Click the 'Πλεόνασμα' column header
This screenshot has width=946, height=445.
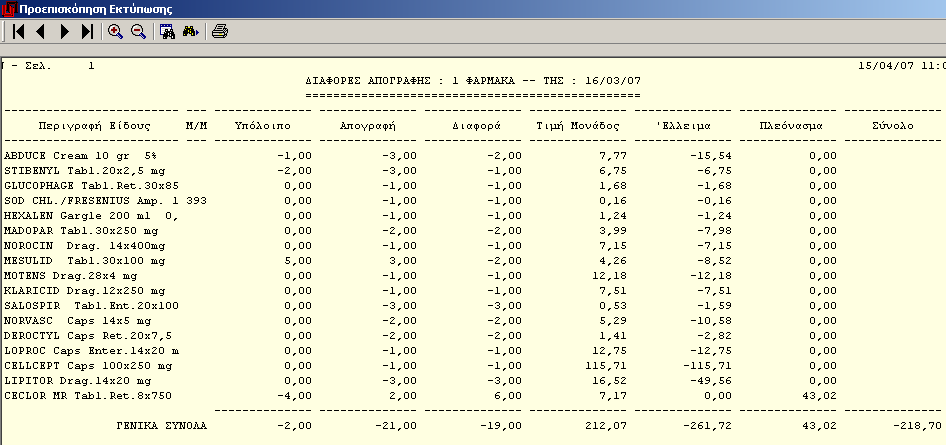(x=791, y=126)
